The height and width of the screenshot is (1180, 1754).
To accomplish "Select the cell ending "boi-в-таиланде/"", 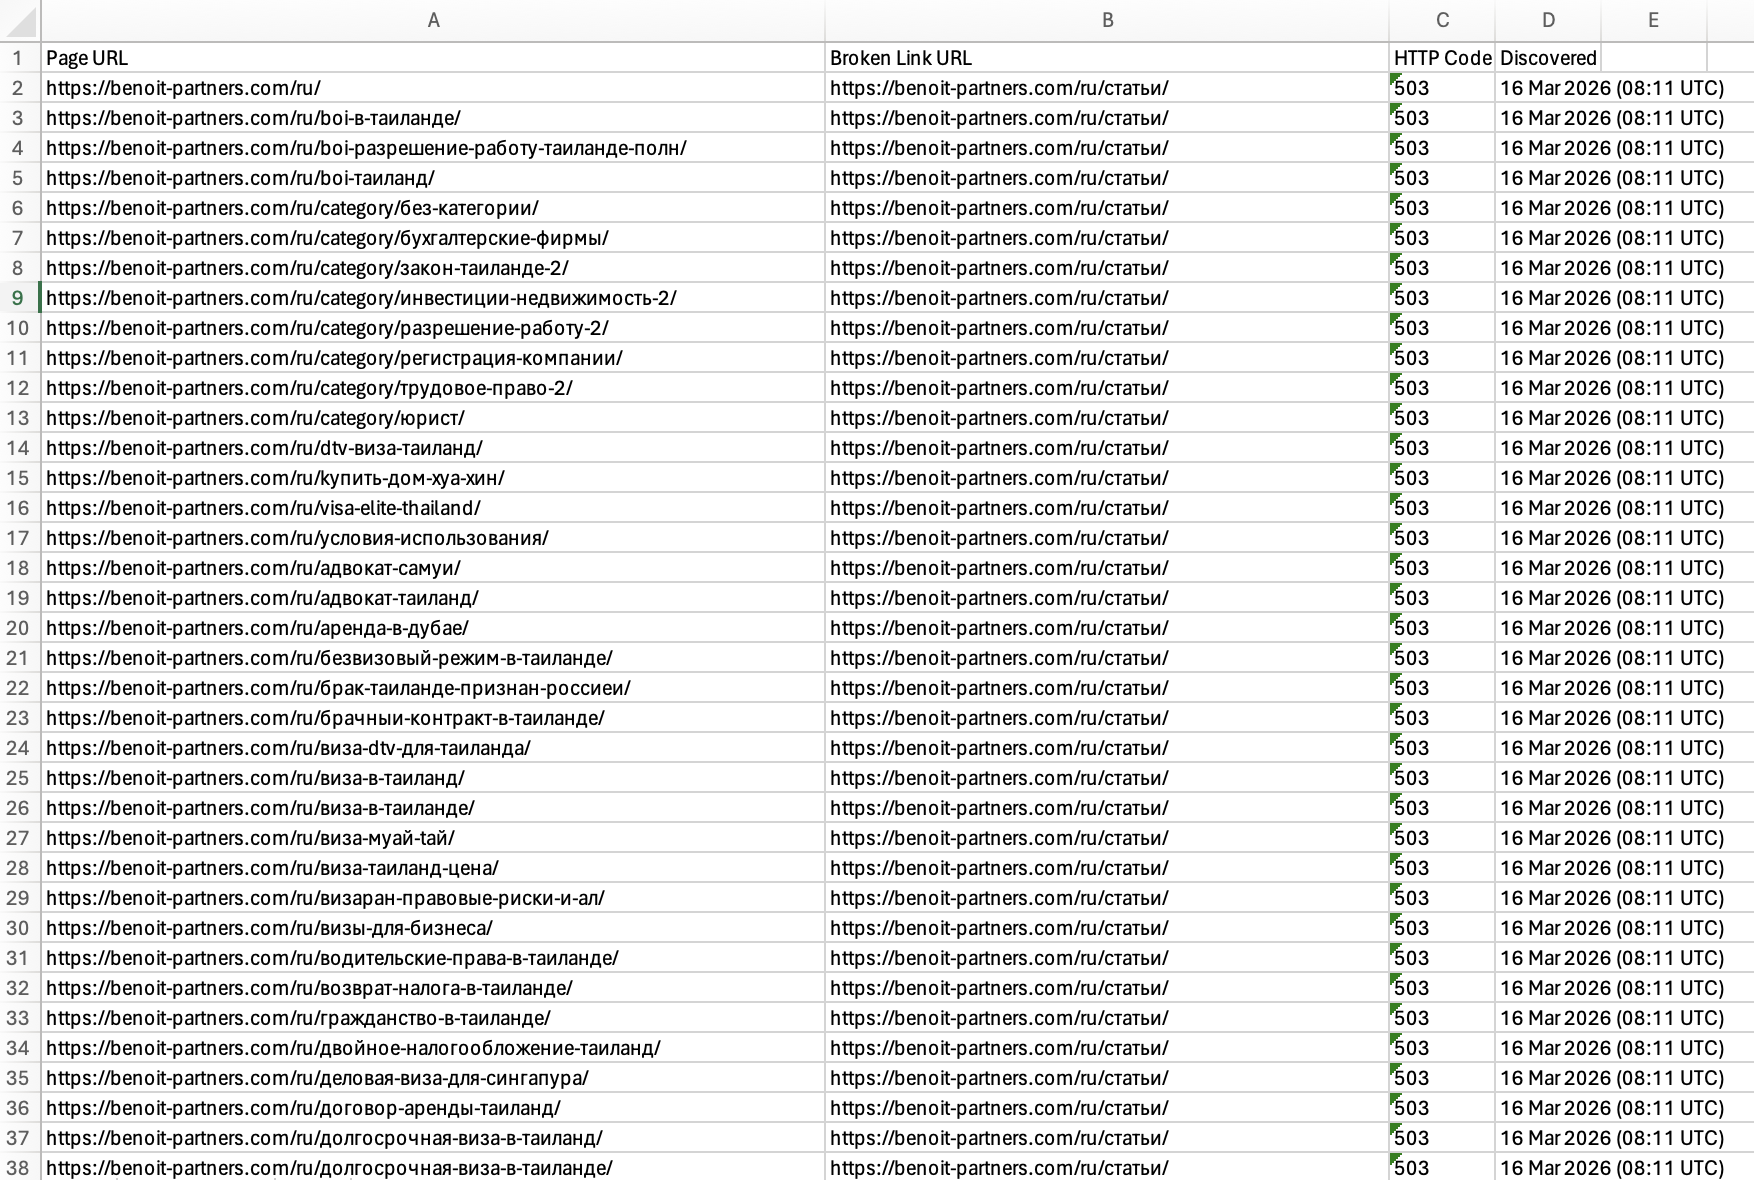I will (x=433, y=118).
